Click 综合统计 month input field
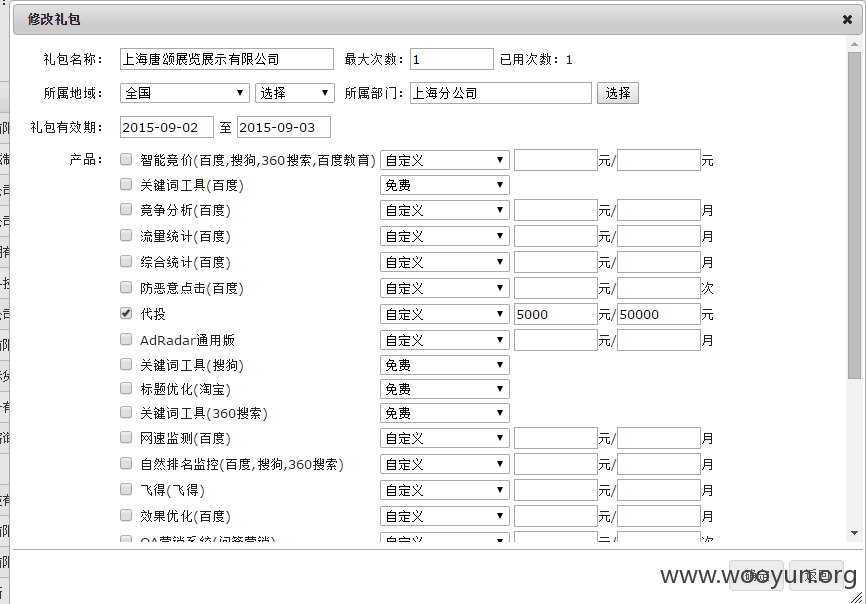Screen dimensions: 866x604 [x=658, y=262]
